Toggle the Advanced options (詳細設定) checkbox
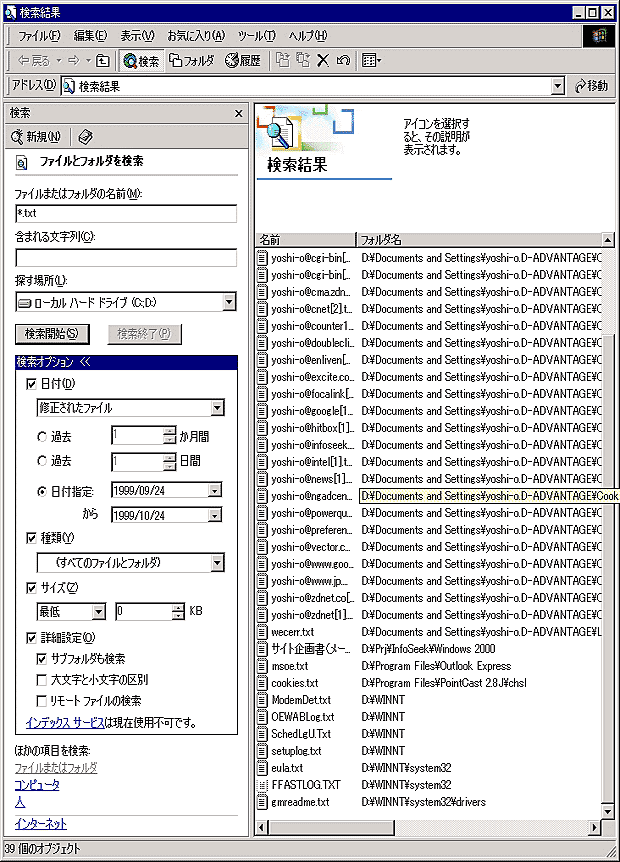This screenshot has width=620, height=862. pos(31,638)
